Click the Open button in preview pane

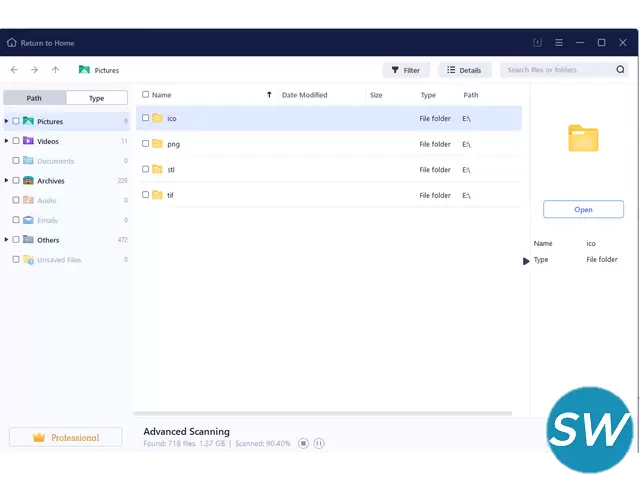pyautogui.click(x=583, y=209)
